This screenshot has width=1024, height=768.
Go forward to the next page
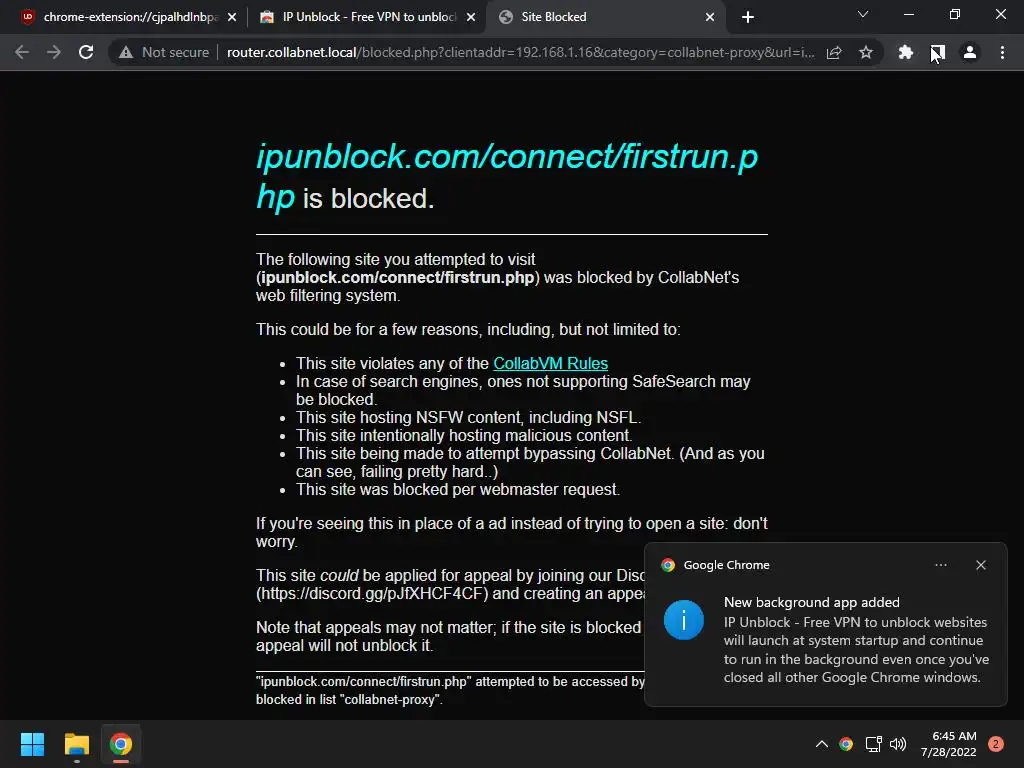pyautogui.click(x=54, y=52)
